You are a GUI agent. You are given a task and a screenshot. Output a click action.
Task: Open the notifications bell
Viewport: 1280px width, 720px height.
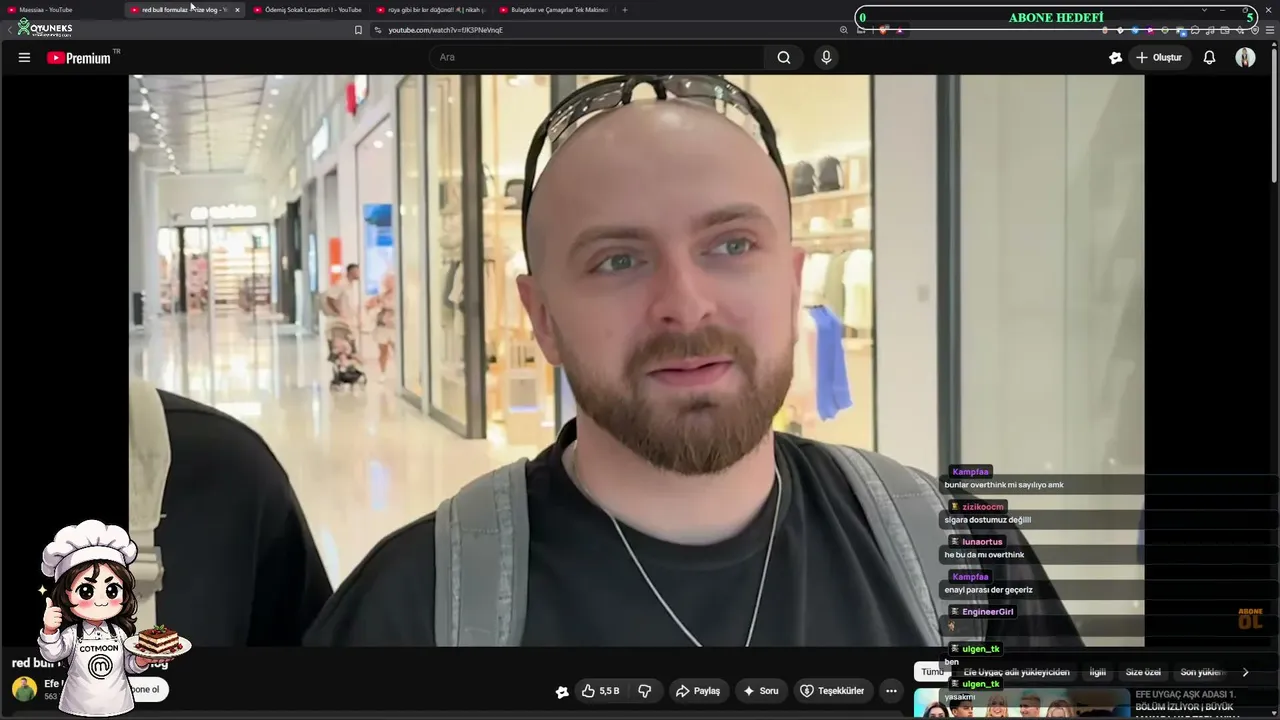click(x=1209, y=58)
